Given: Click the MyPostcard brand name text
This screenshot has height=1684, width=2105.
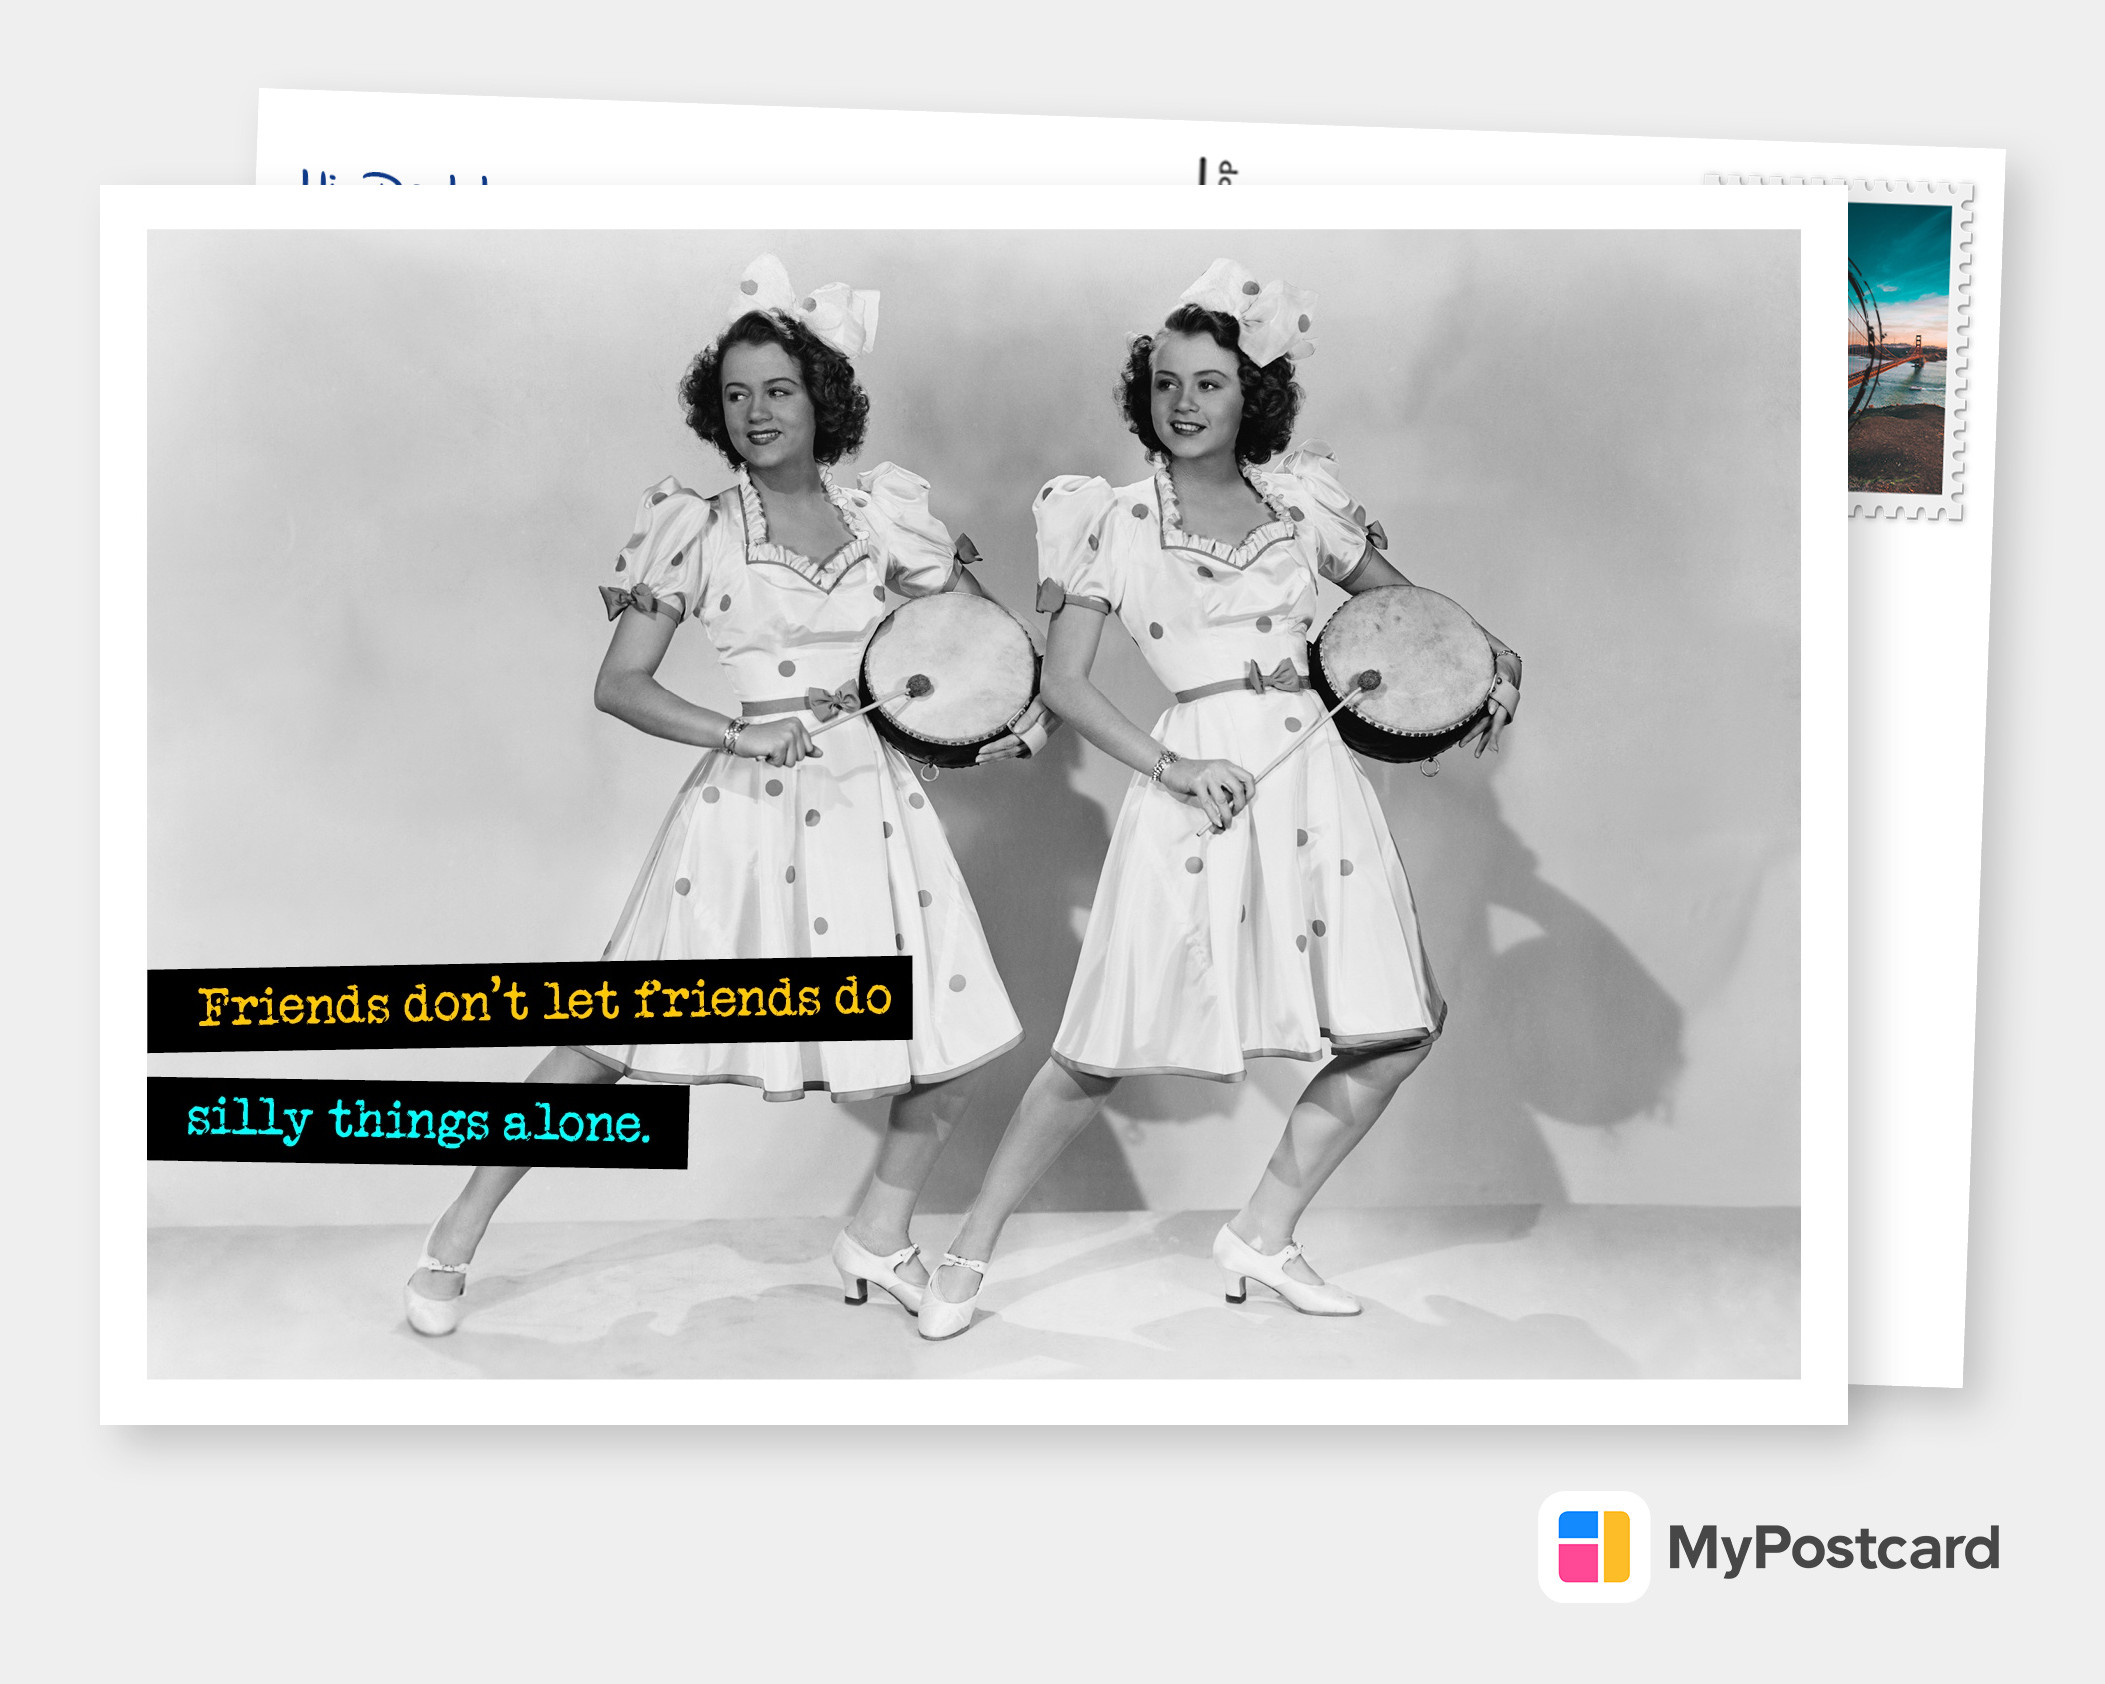Looking at the screenshot, I should (1833, 1548).
